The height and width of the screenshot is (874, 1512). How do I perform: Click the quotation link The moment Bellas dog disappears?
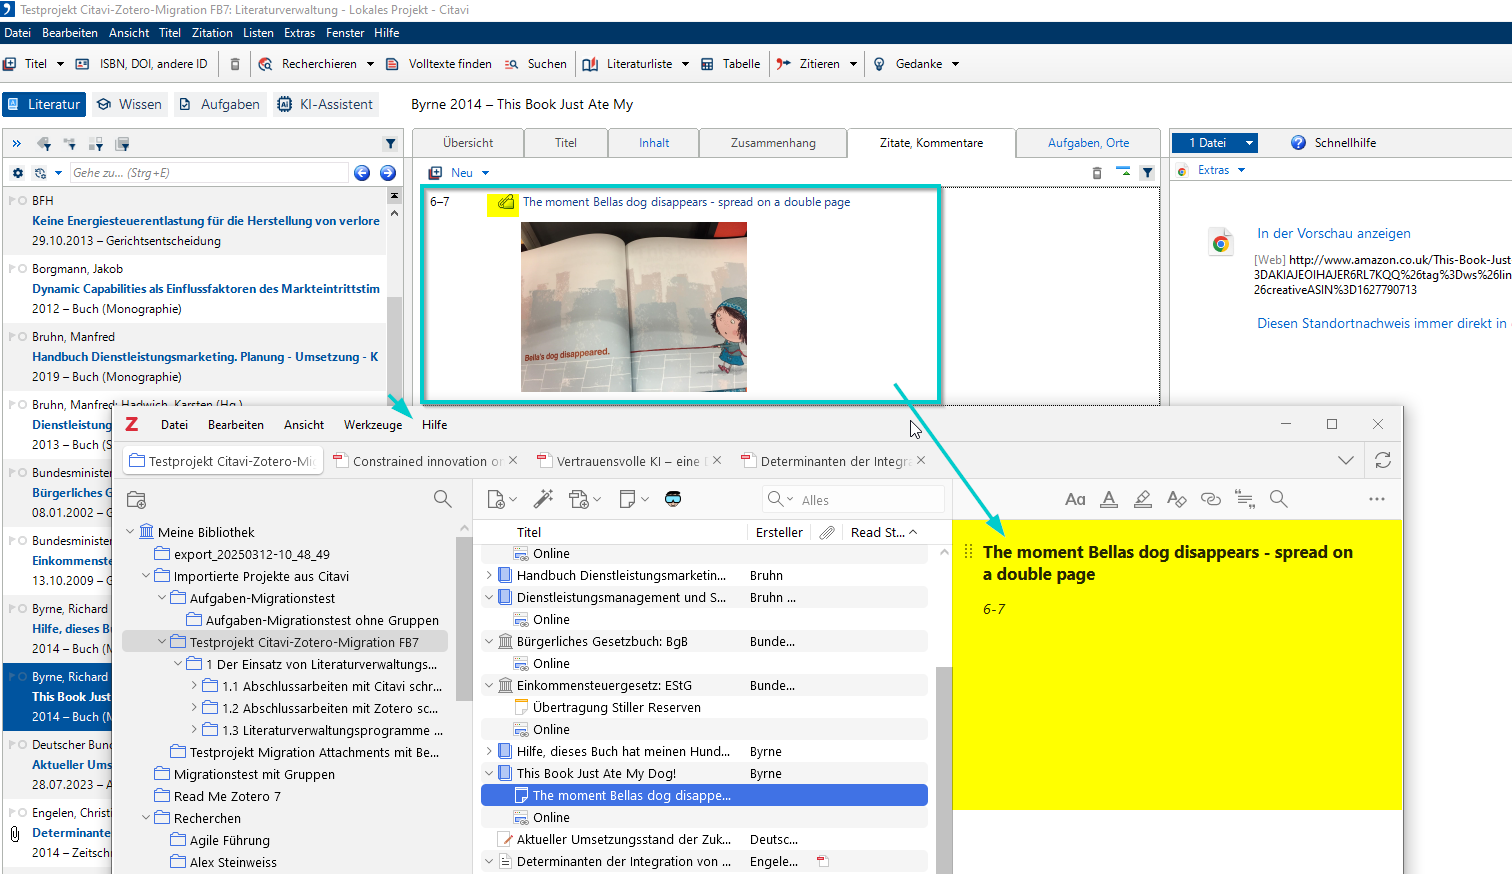click(686, 202)
